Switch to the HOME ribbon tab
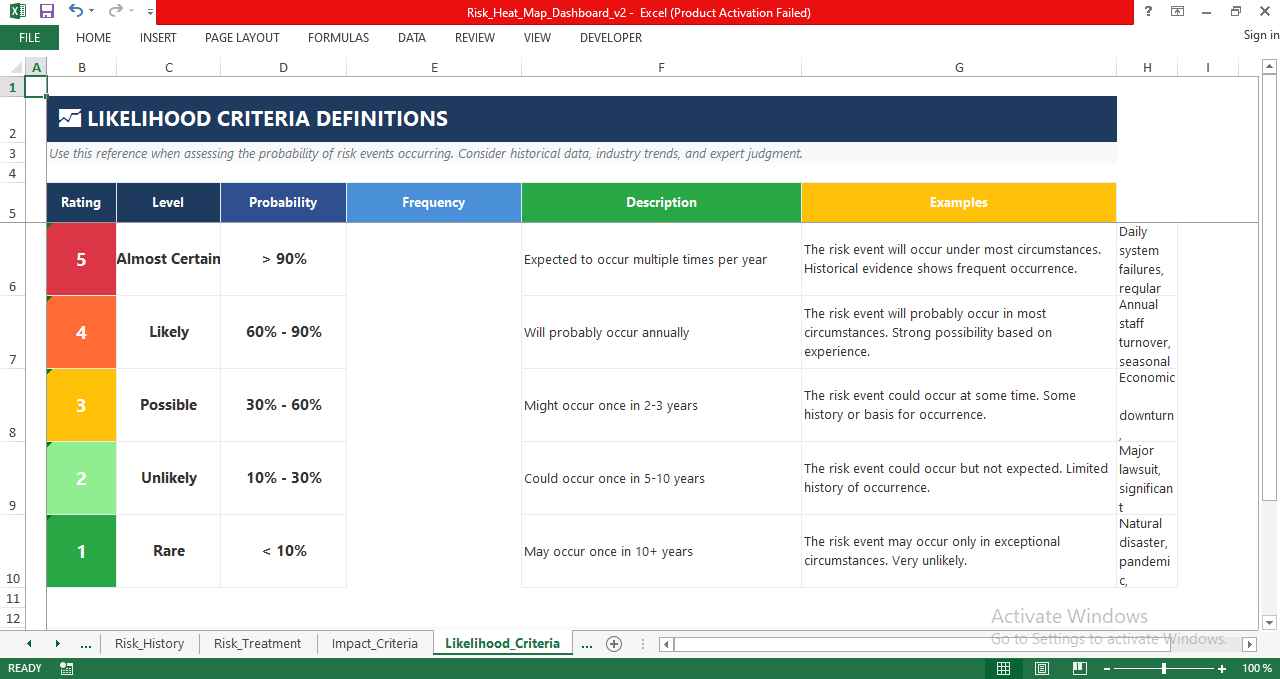Image resolution: width=1280 pixels, height=679 pixels. [94, 38]
